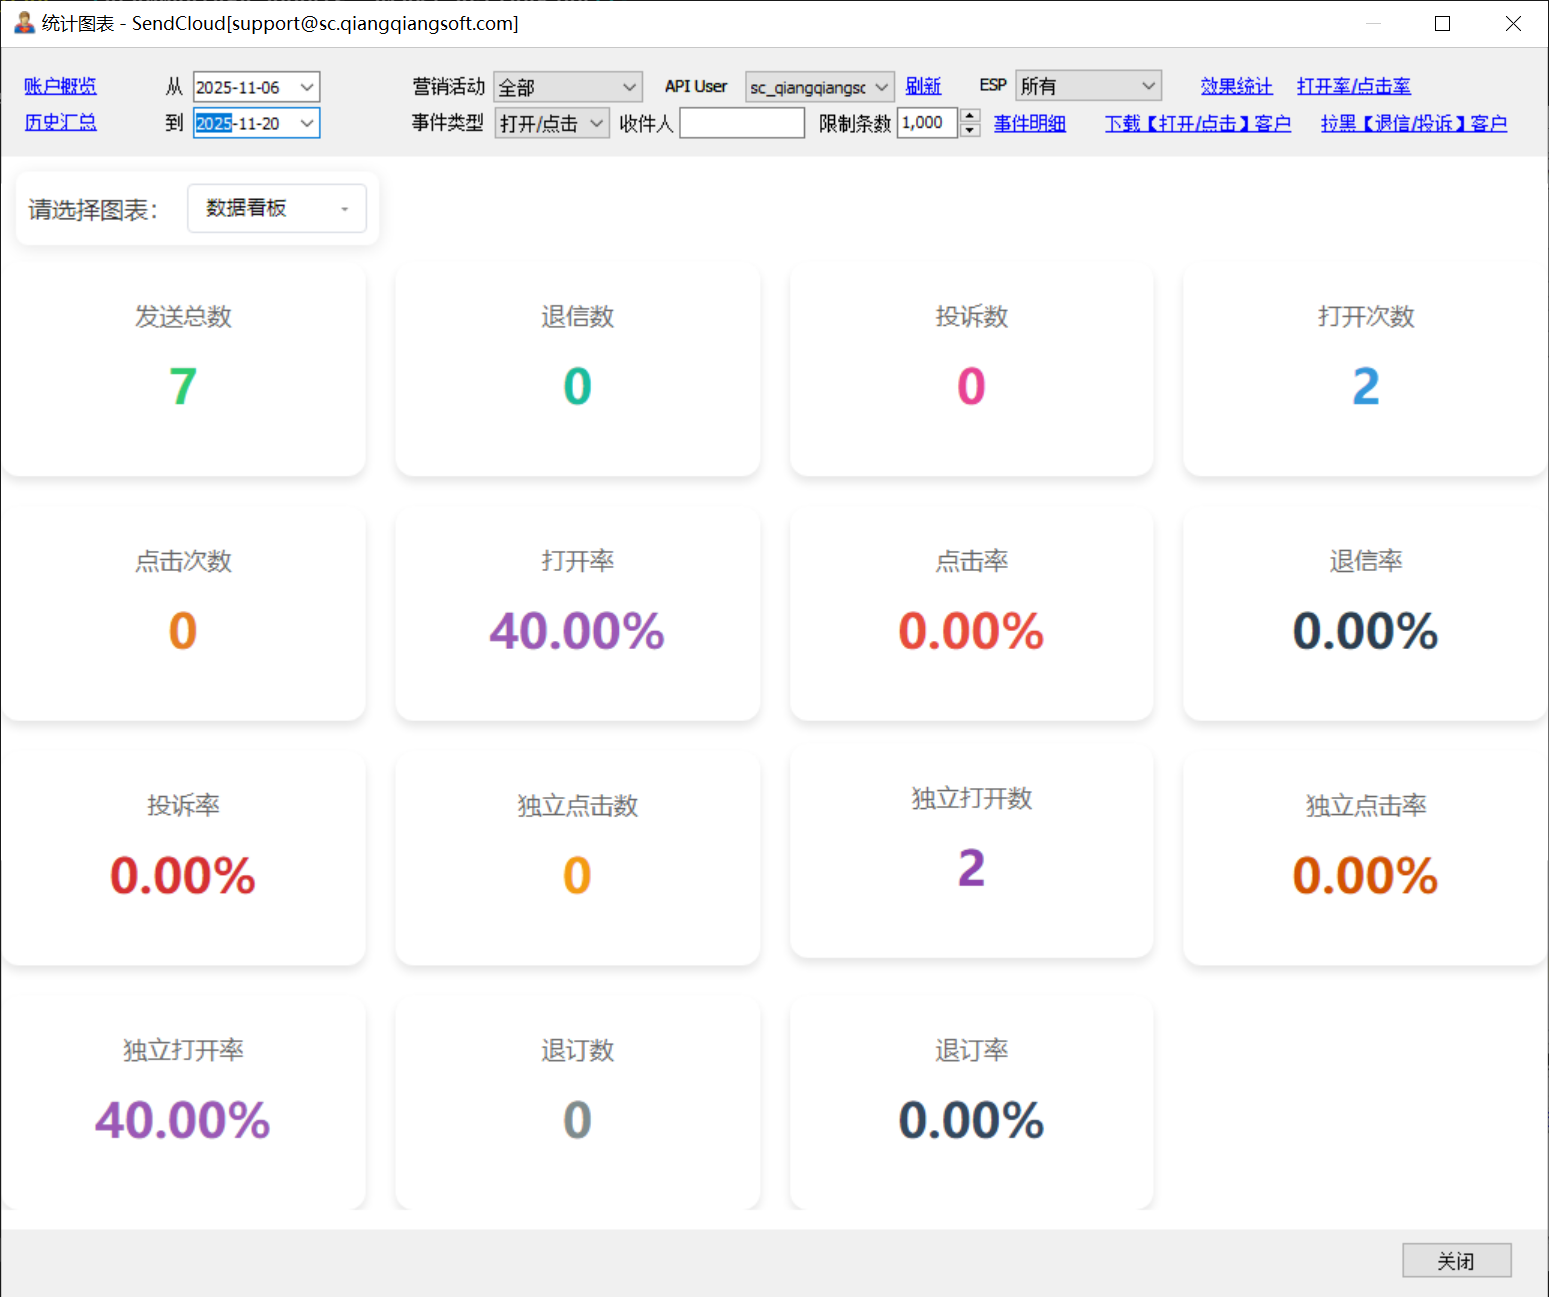
Task: Expand the end date 2025-11-20 dropdown
Action: [307, 123]
